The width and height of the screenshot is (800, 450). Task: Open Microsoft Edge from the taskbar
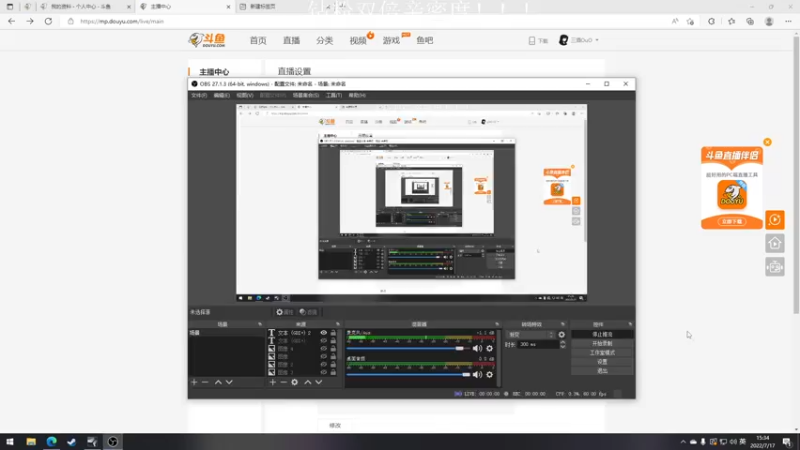52,441
